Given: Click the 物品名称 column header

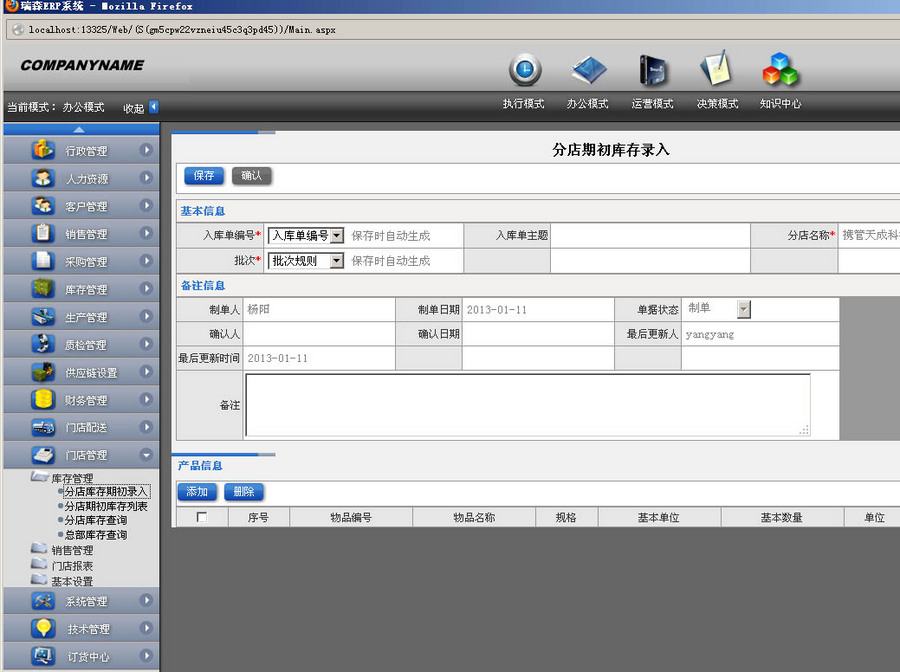Looking at the screenshot, I should (x=474, y=517).
